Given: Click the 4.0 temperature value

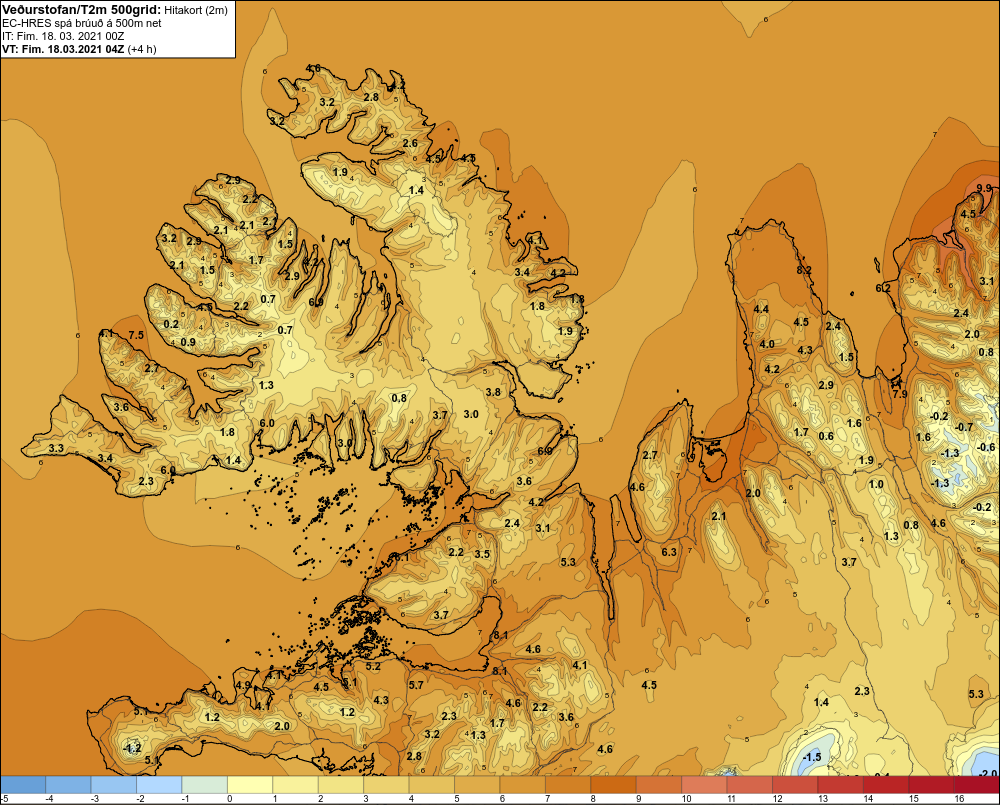Looking at the screenshot, I should point(767,344).
